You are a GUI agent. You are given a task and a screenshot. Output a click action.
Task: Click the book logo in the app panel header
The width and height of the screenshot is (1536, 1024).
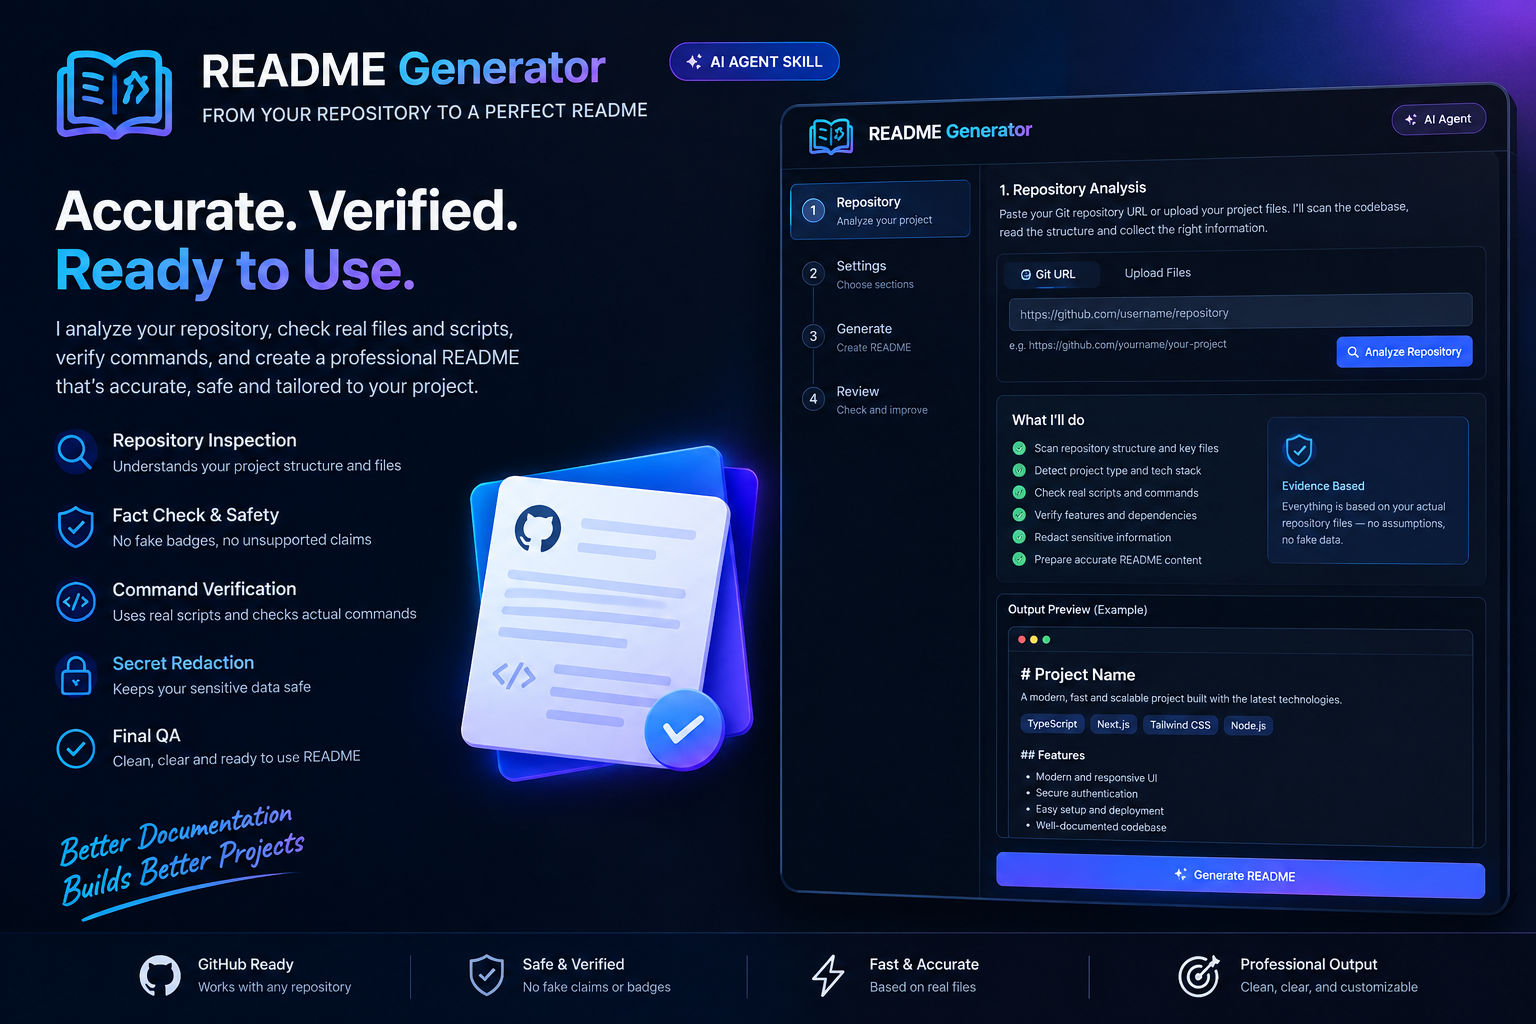point(831,136)
